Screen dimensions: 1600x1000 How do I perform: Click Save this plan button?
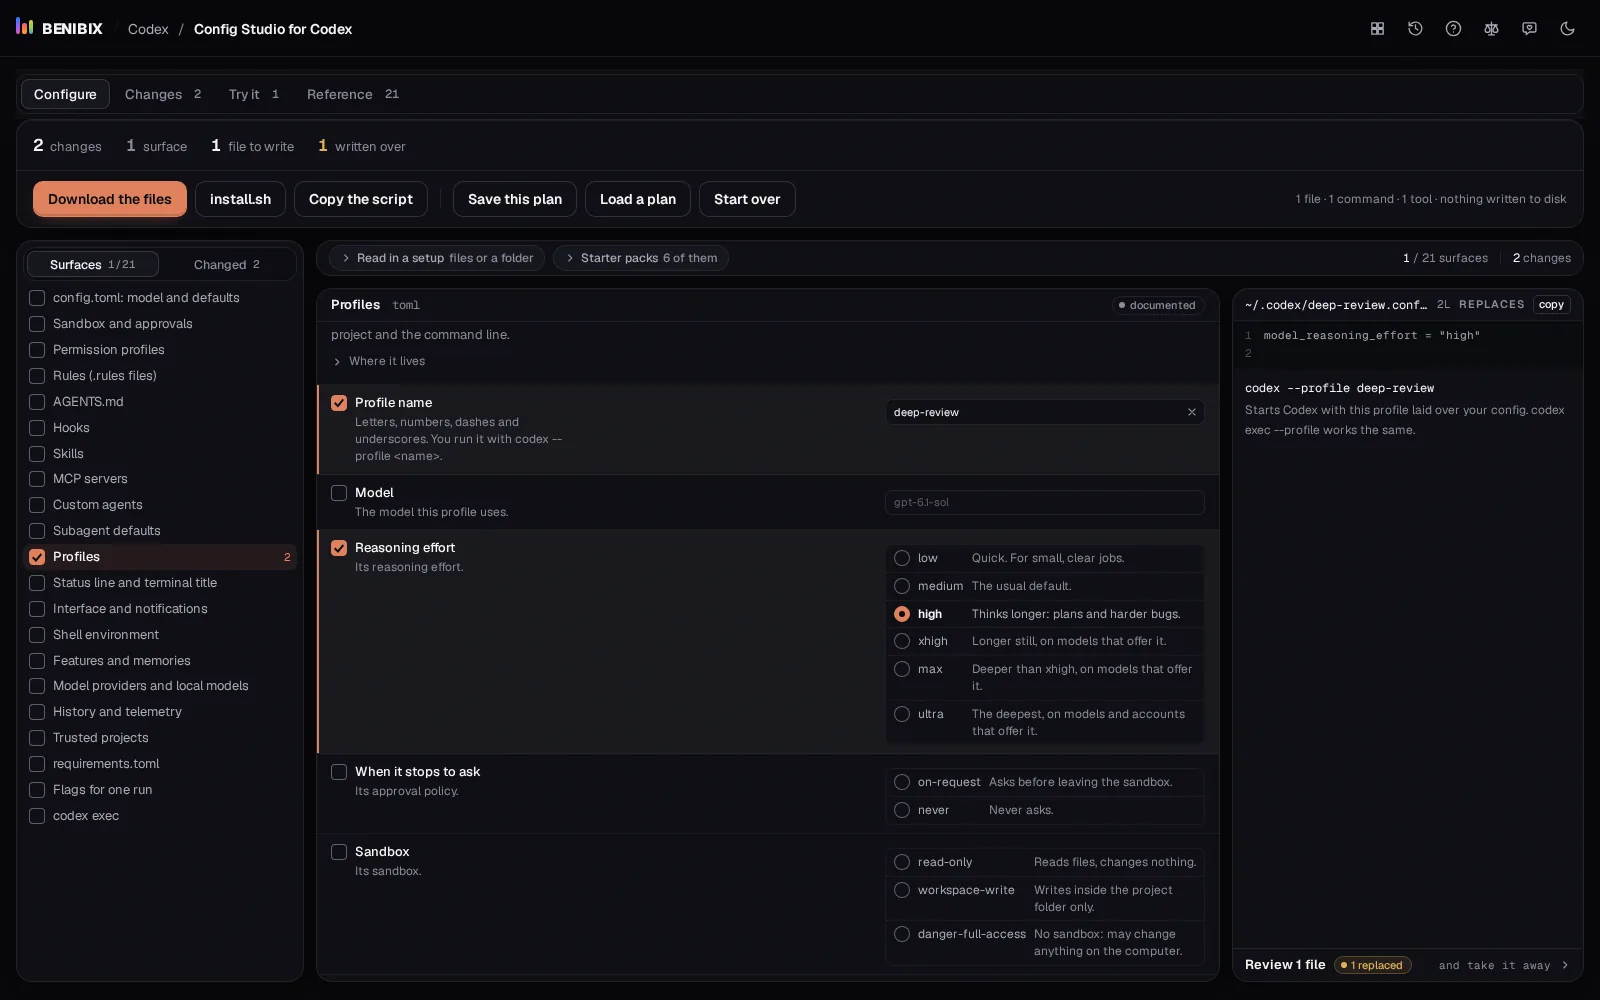click(515, 199)
